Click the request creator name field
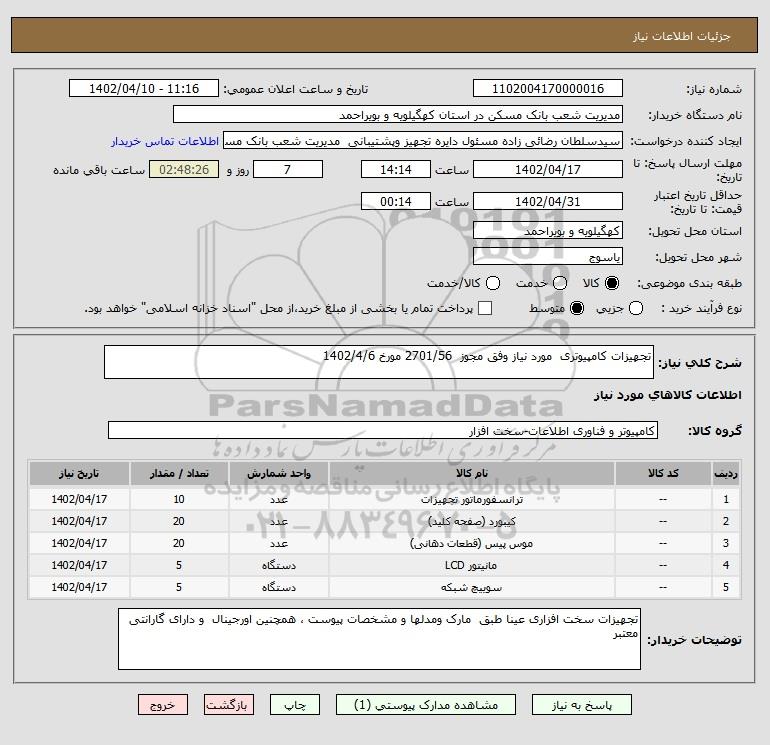Image resolution: width=770 pixels, height=745 pixels. (x=423, y=140)
